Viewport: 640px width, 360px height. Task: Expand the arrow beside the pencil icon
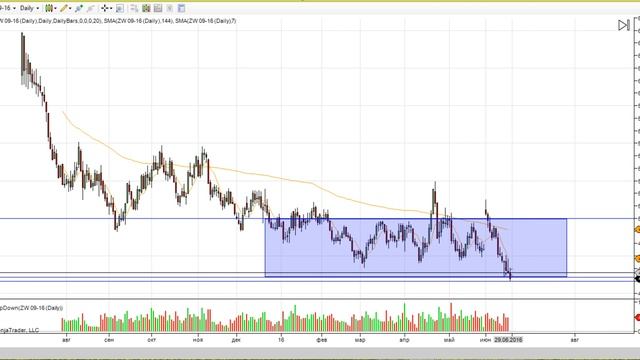pos(70,8)
